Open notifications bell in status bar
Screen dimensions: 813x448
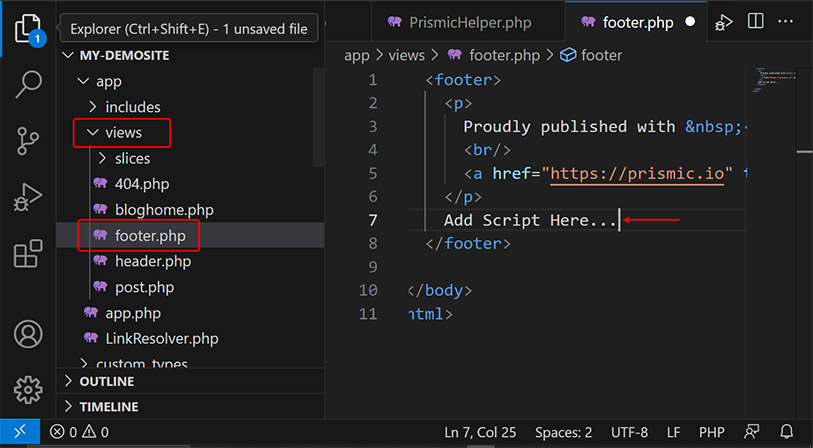pyautogui.click(x=787, y=431)
